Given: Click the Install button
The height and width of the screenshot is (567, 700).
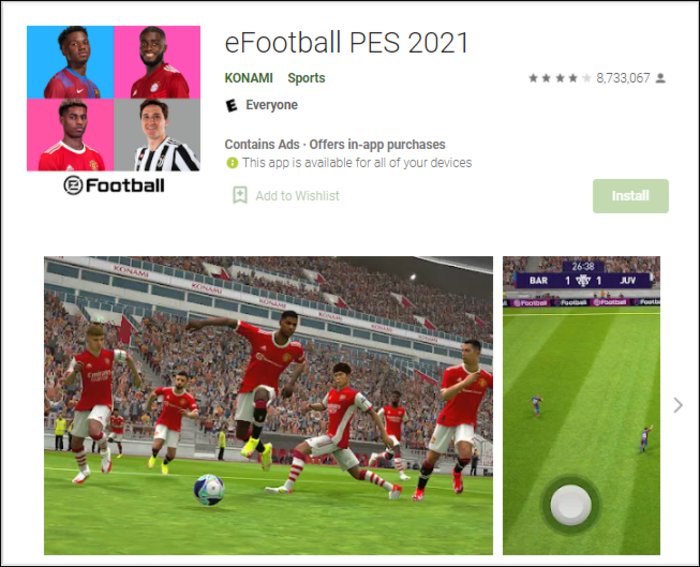Looking at the screenshot, I should [630, 196].
